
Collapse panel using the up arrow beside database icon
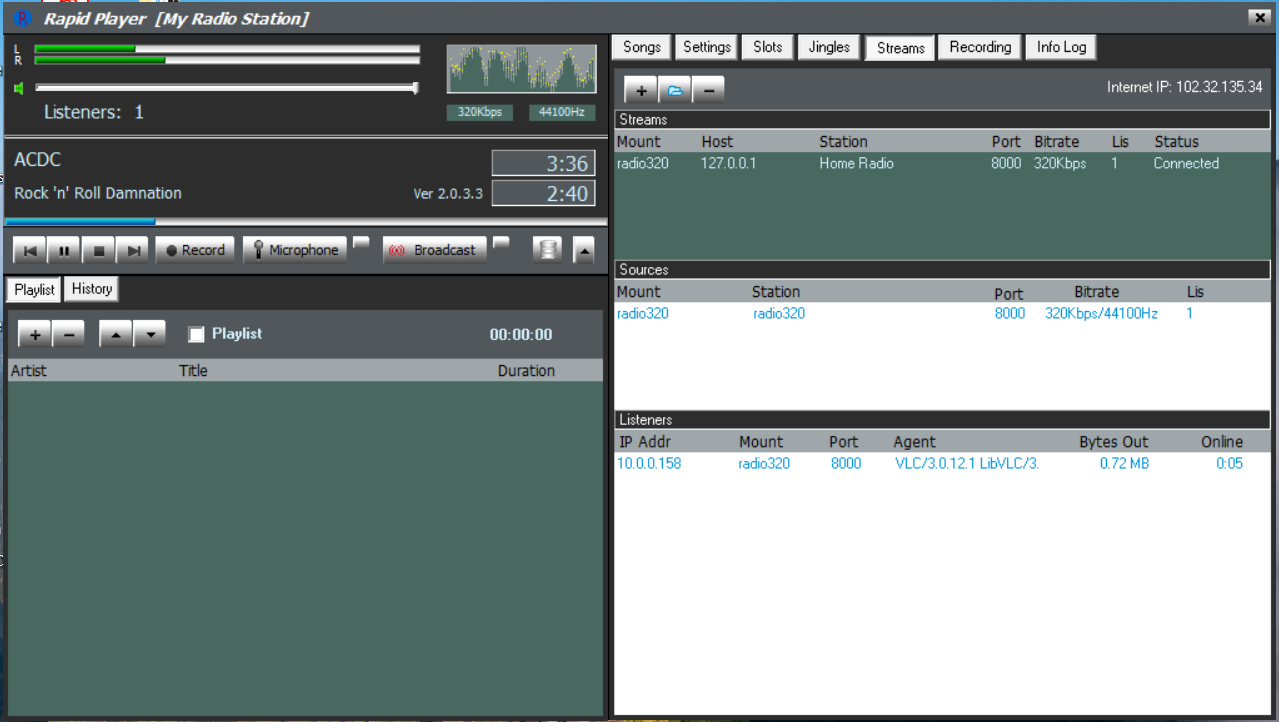click(584, 251)
